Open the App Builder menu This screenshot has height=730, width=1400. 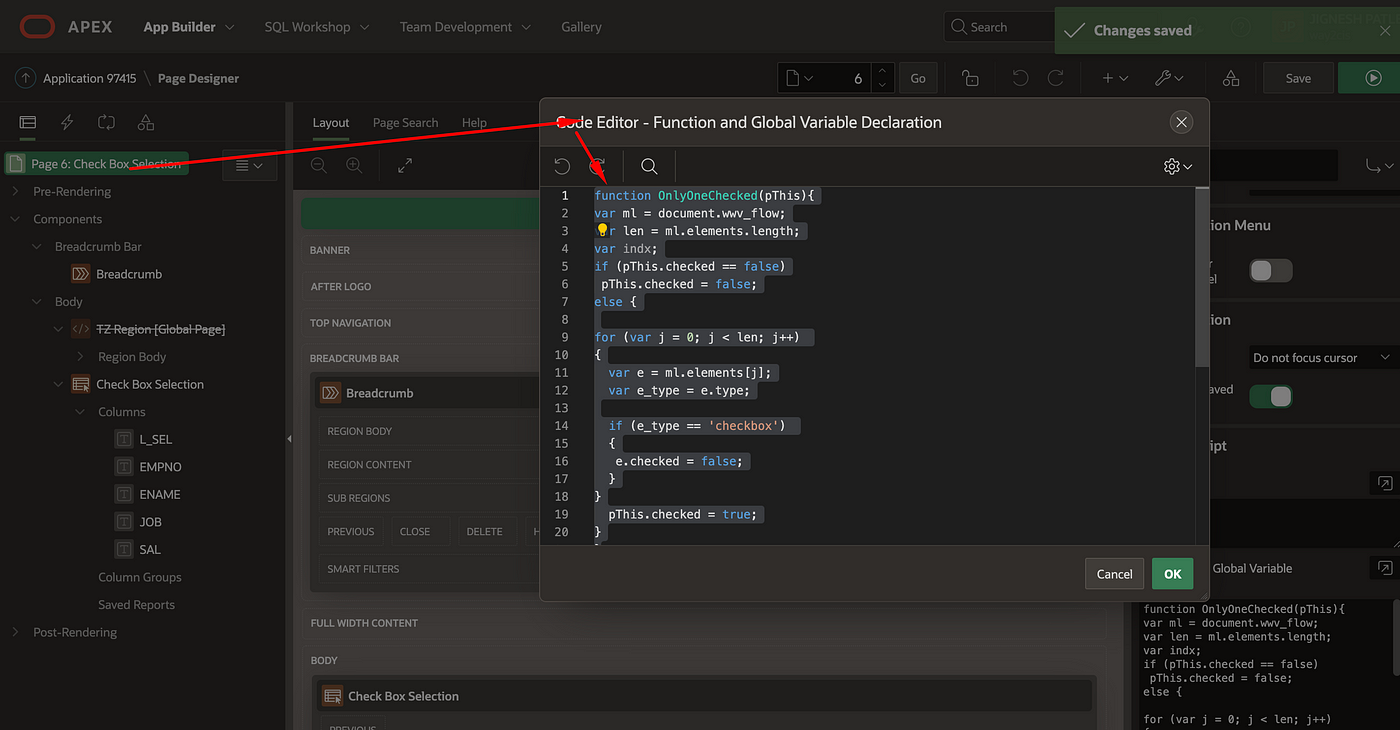click(x=188, y=27)
